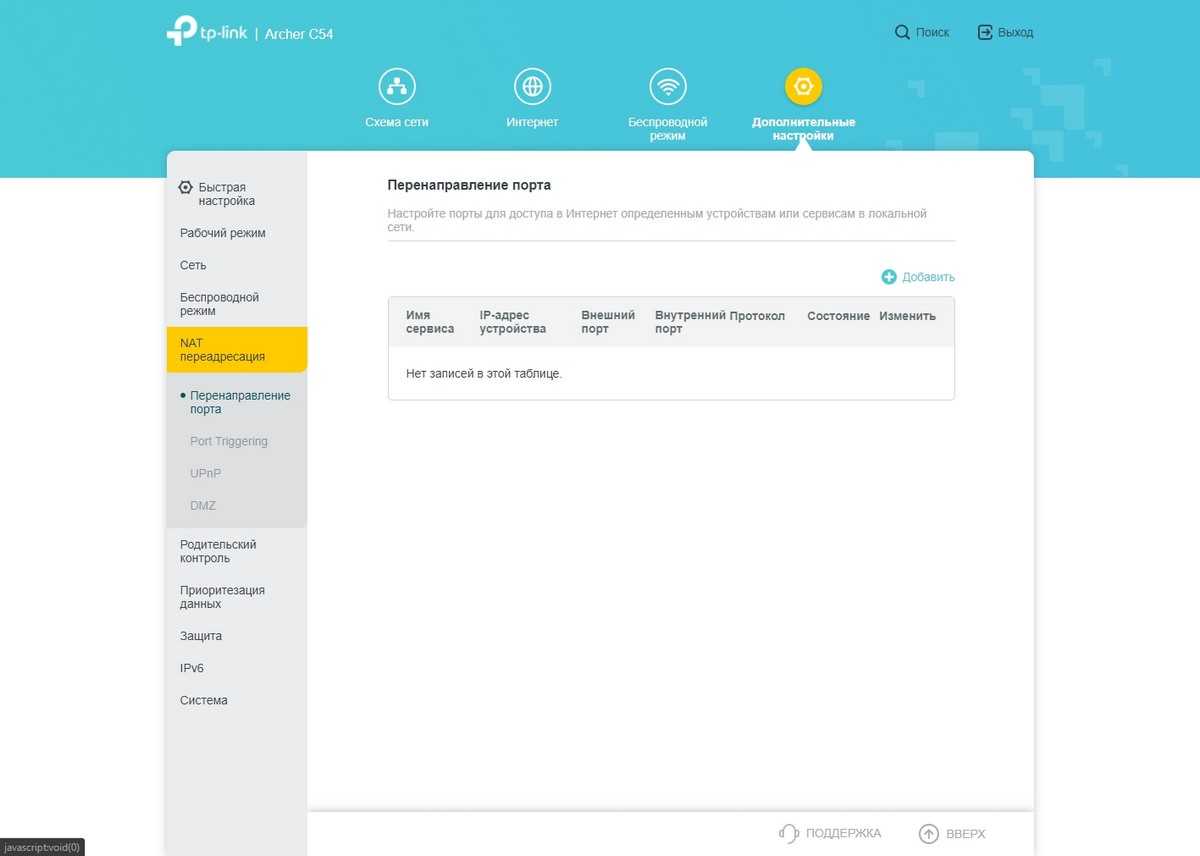This screenshot has height=856, width=1200.
Task: Expand the Система sidebar section
Action: coord(204,700)
